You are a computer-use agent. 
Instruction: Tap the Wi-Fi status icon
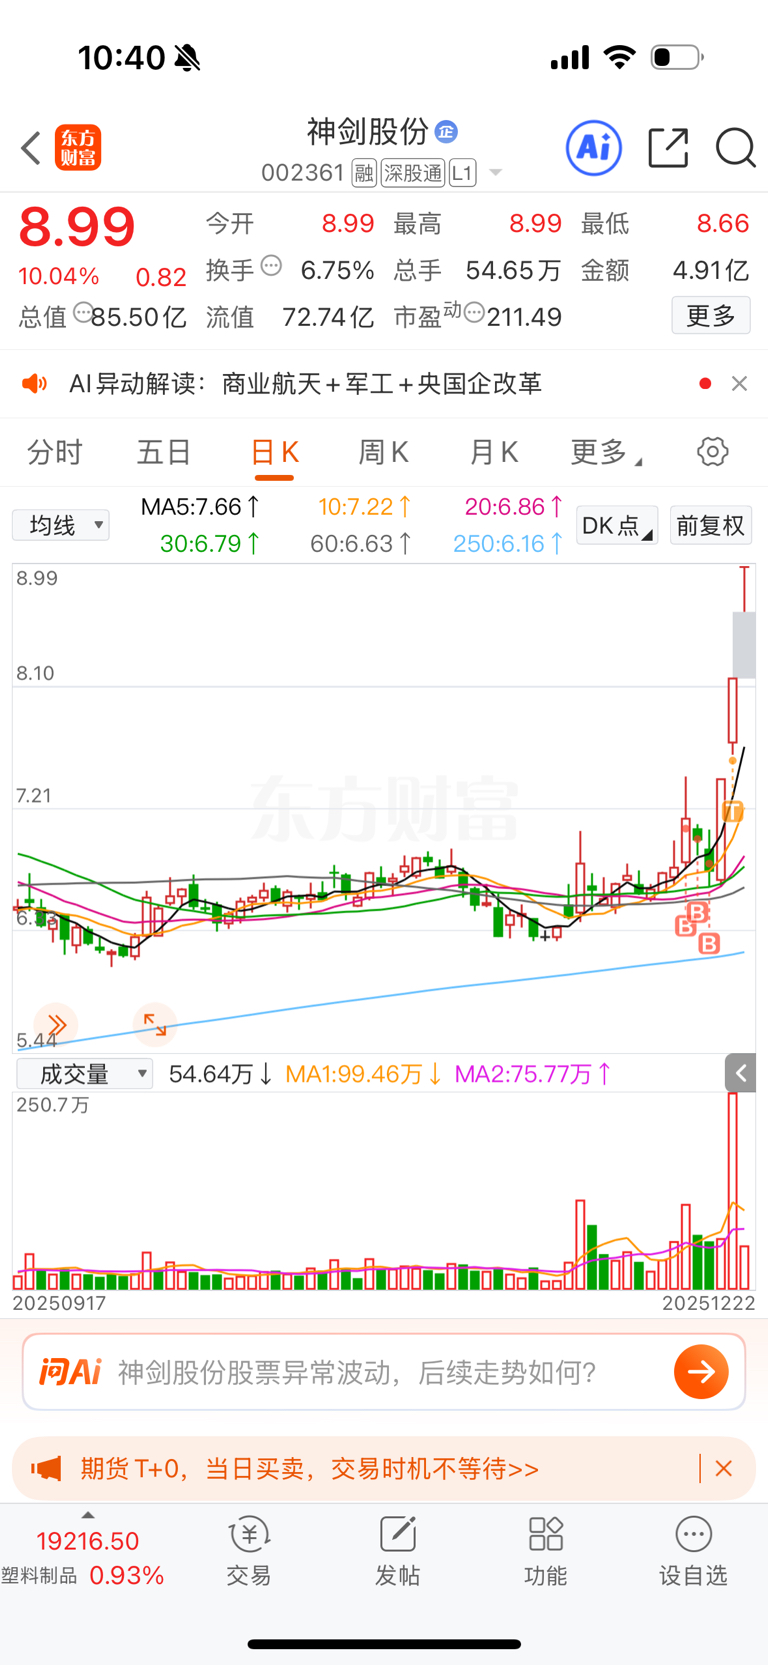click(620, 57)
